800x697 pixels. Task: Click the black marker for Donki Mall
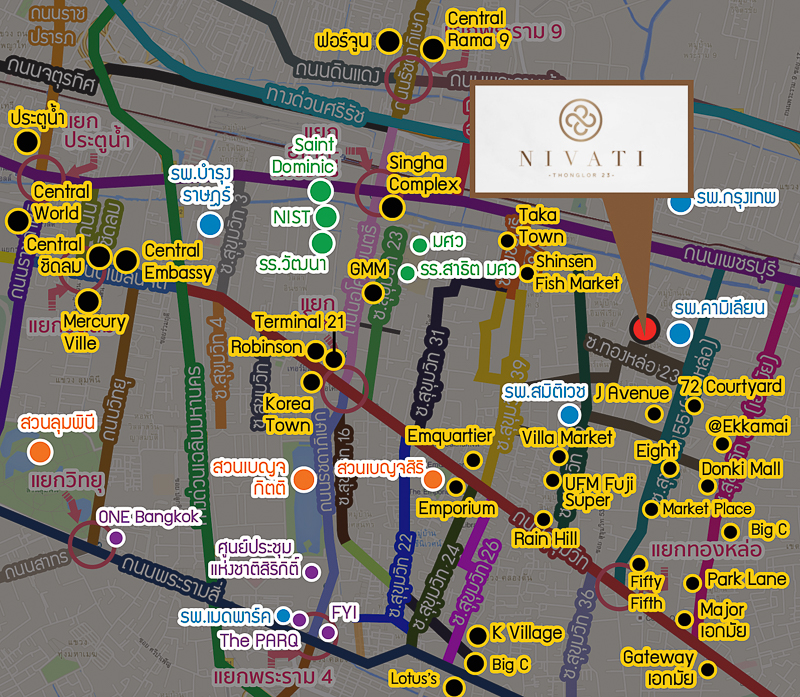708,486
